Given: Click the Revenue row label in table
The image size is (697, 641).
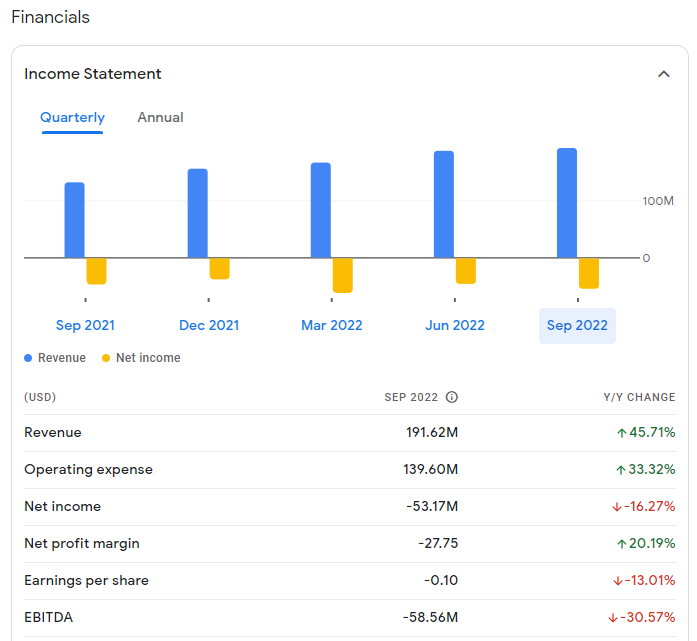Looking at the screenshot, I should [53, 433].
